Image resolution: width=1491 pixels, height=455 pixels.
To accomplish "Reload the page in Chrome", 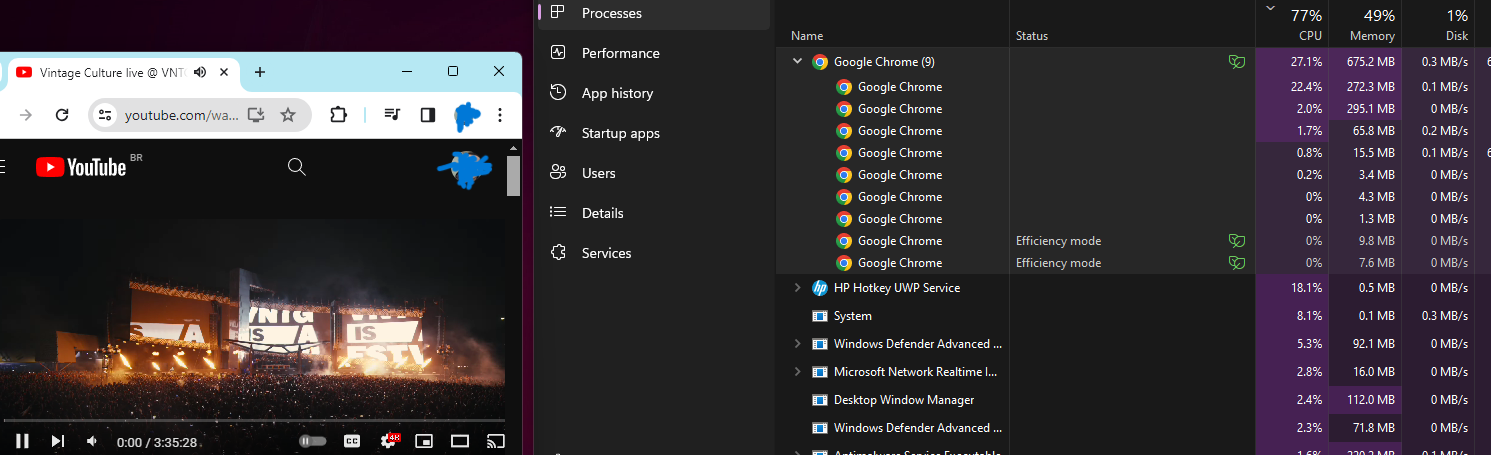I will pos(62,115).
